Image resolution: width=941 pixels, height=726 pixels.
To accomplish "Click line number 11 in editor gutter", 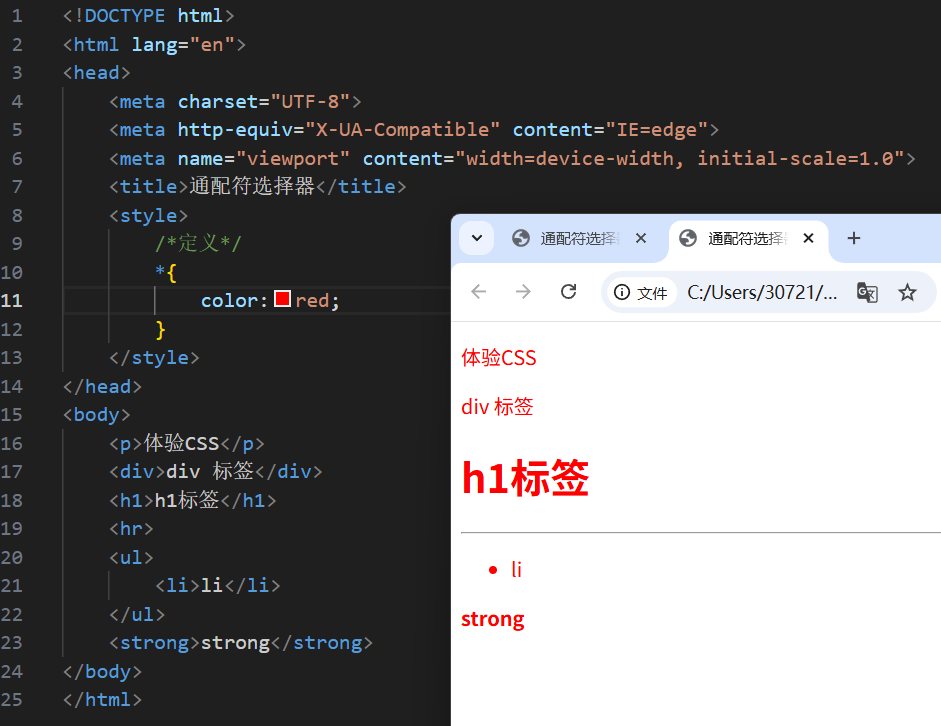I will (12, 300).
